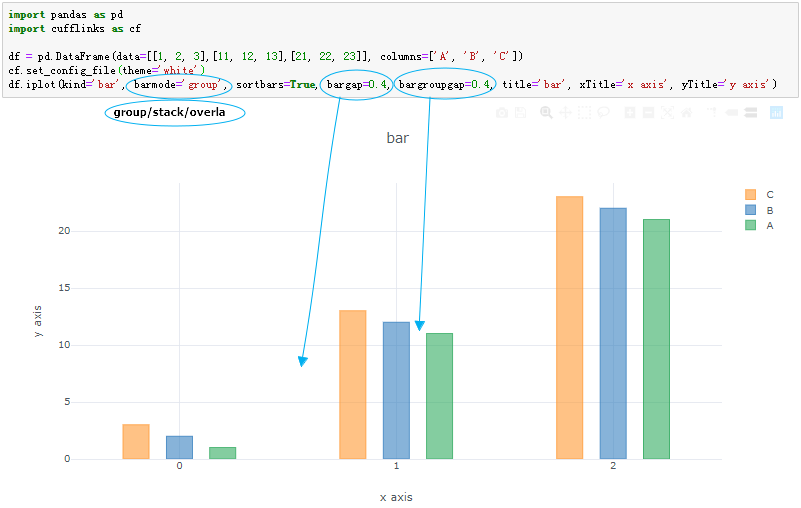This screenshot has height=508, width=801.
Task: Click the y-axis tick label "5"
Action: [x=67, y=402]
